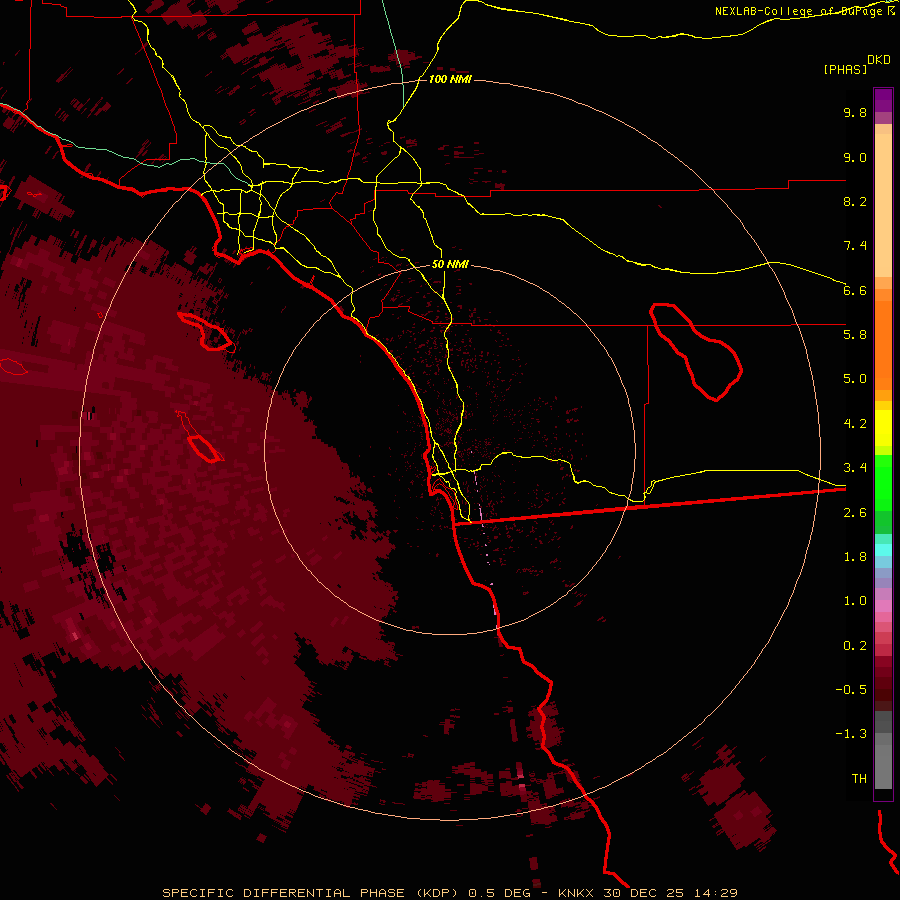The height and width of the screenshot is (900, 900).
Task: Pick the peach swatch beside 8.2
Action: click(883, 205)
